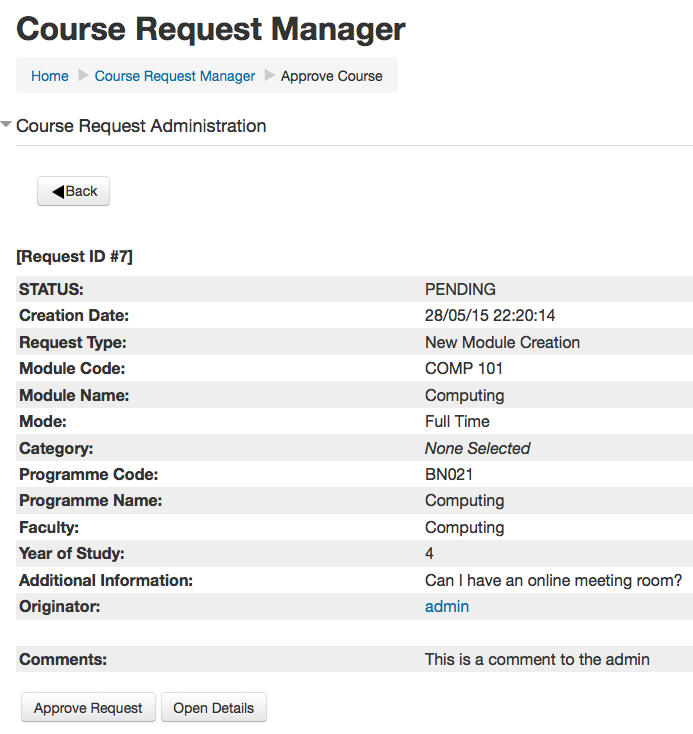Viewport: 693px width, 734px height.
Task: Select the Approve Course breadcrumb item
Action: 331,76
